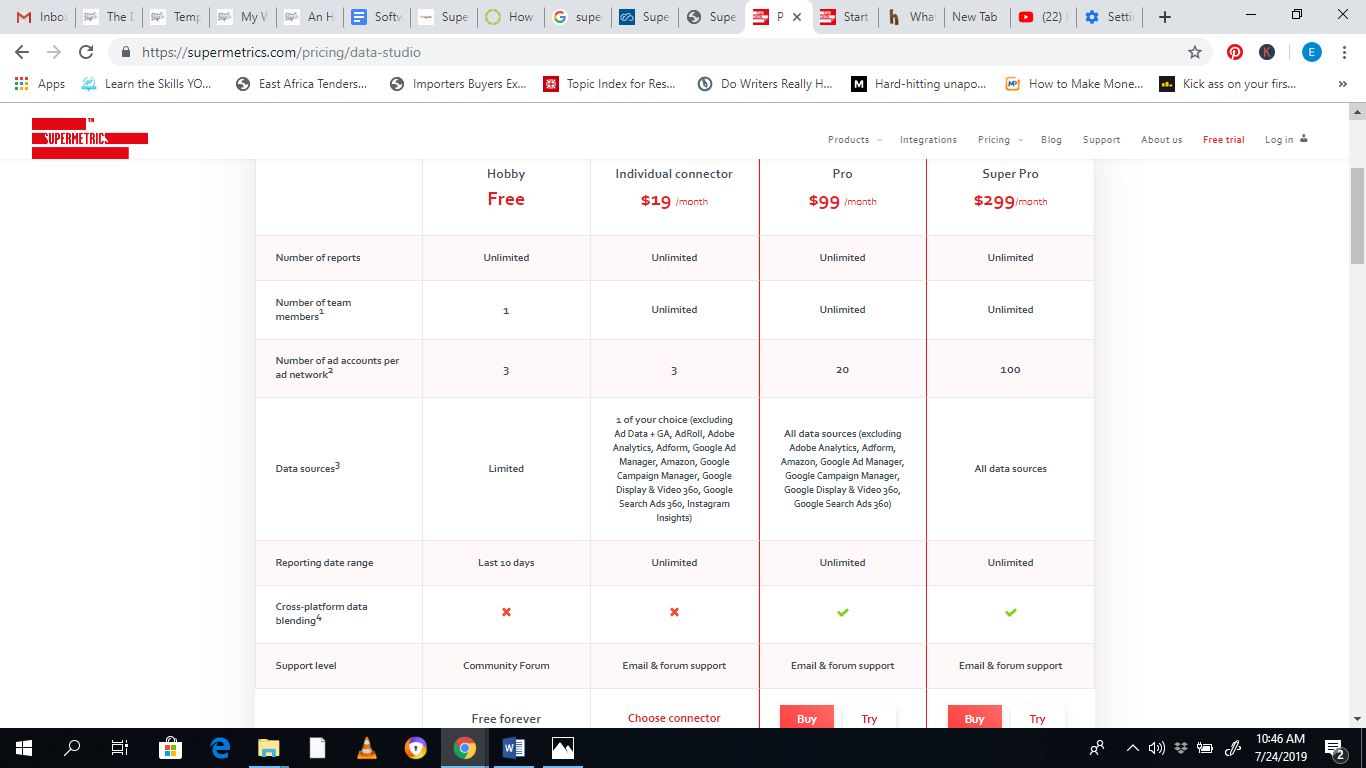Open the Blog page

(1051, 140)
